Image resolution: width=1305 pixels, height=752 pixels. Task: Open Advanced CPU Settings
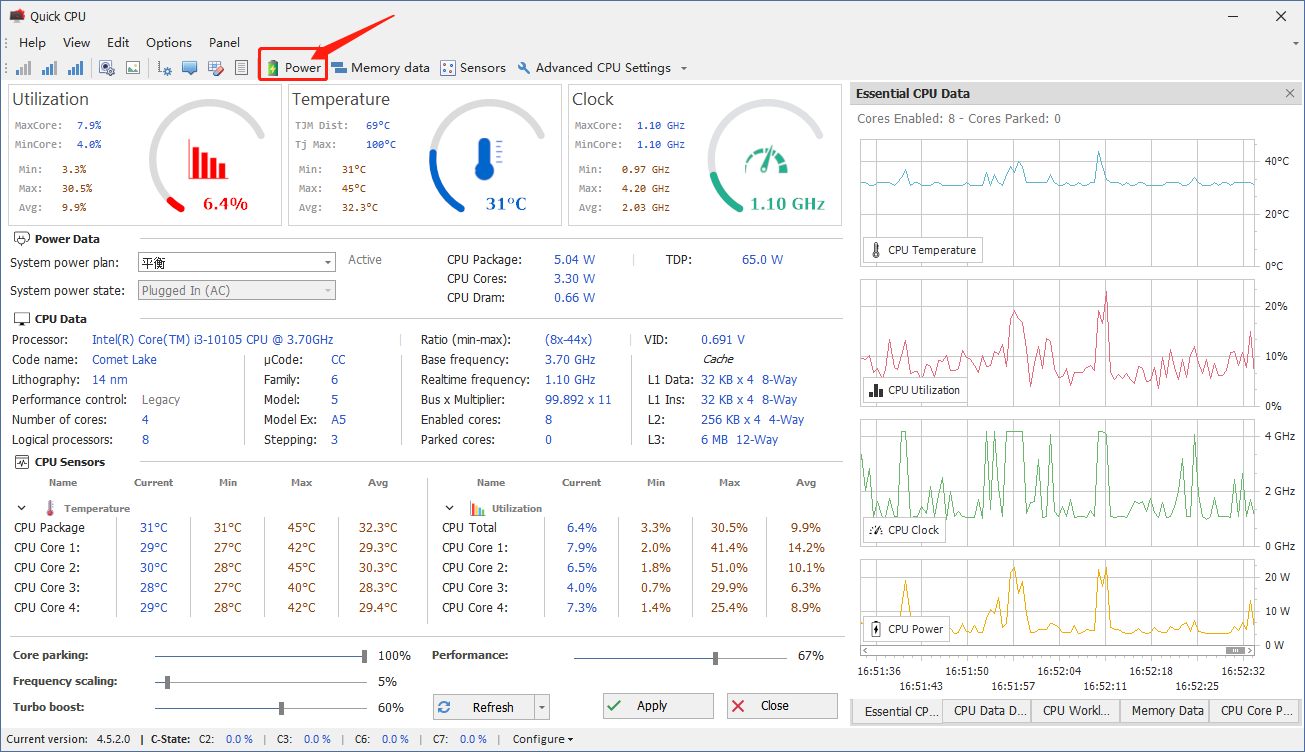coord(594,68)
